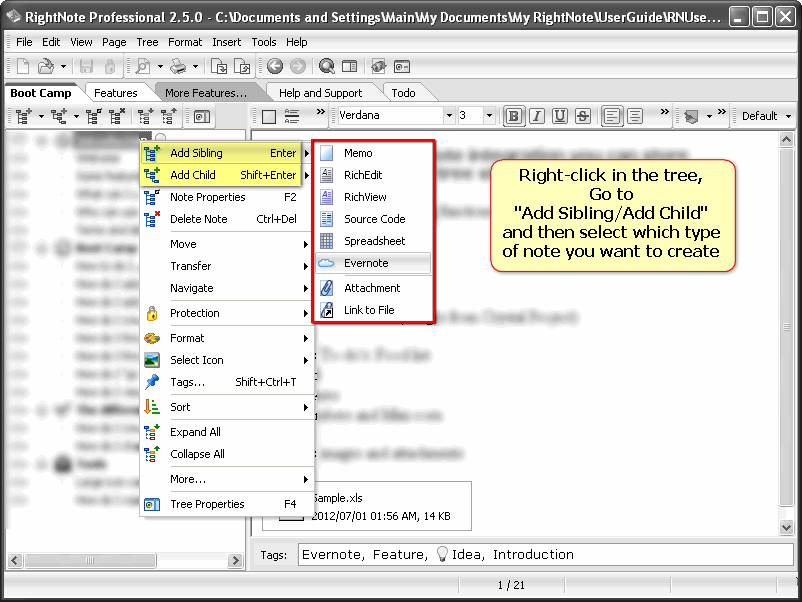Click the Tags input field
Viewport: 802px width, 602px height.
pos(545,554)
